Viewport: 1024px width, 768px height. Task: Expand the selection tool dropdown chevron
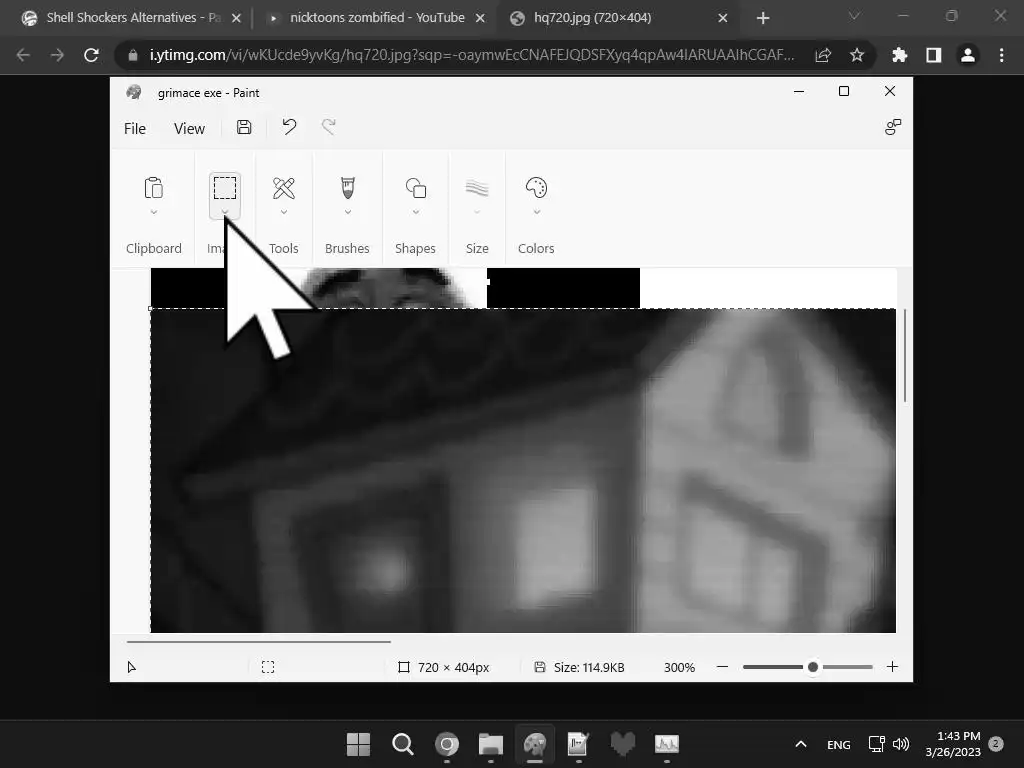pos(225,212)
